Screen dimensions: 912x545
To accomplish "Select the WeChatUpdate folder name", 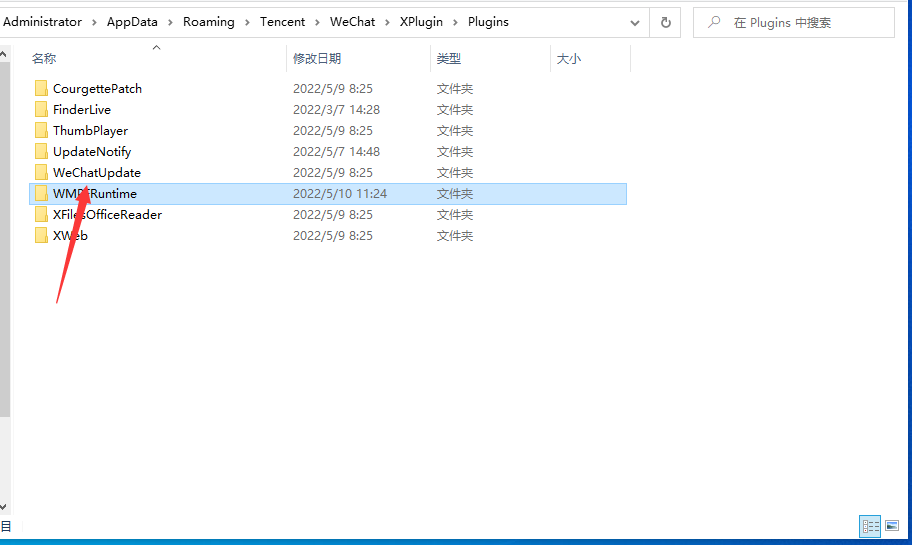I will (97, 172).
